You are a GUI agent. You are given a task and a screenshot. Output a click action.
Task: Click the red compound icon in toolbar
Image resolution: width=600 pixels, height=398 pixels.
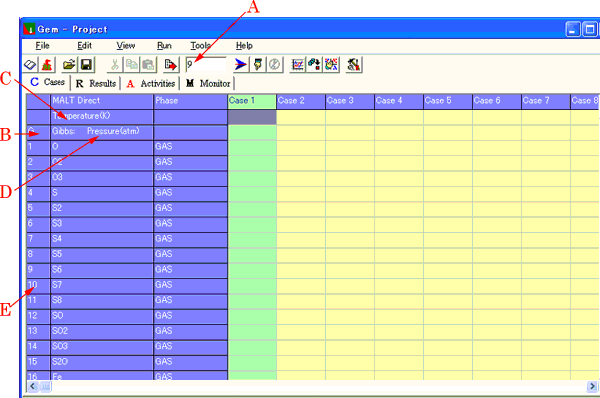(47, 65)
